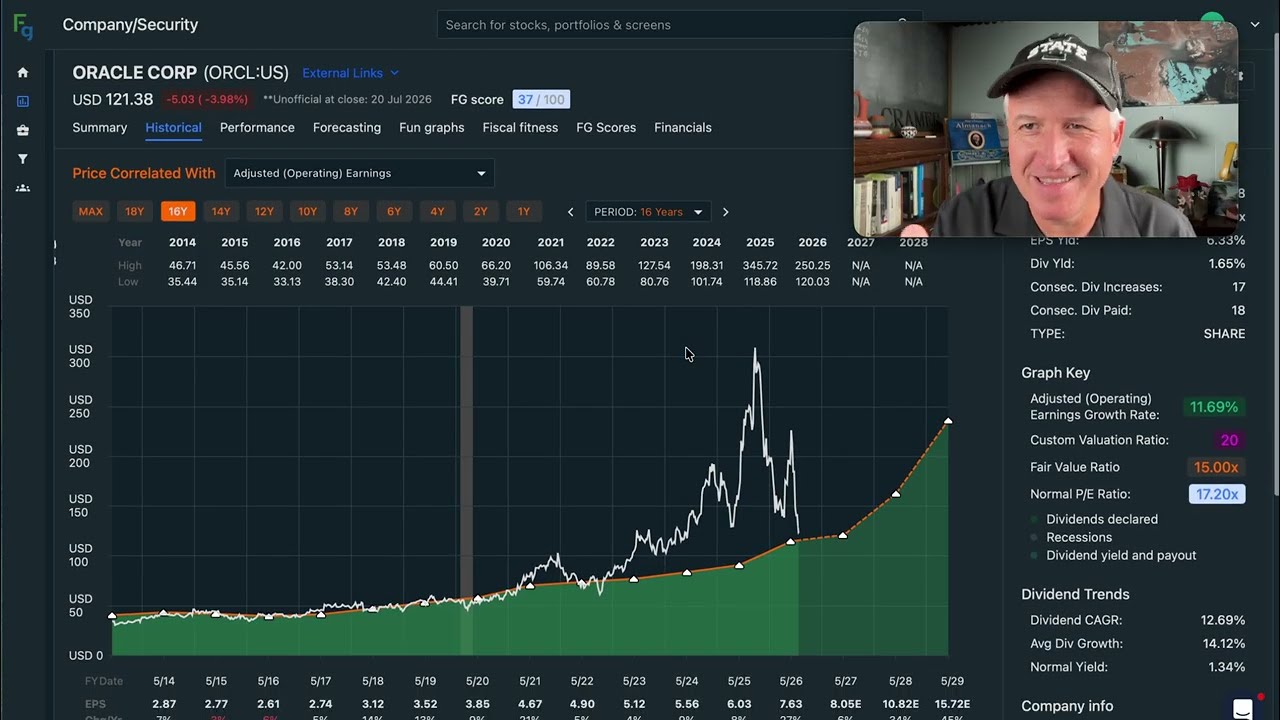Open the portfolio briefcase sidebar icon
1280x720 pixels.
pos(23,130)
